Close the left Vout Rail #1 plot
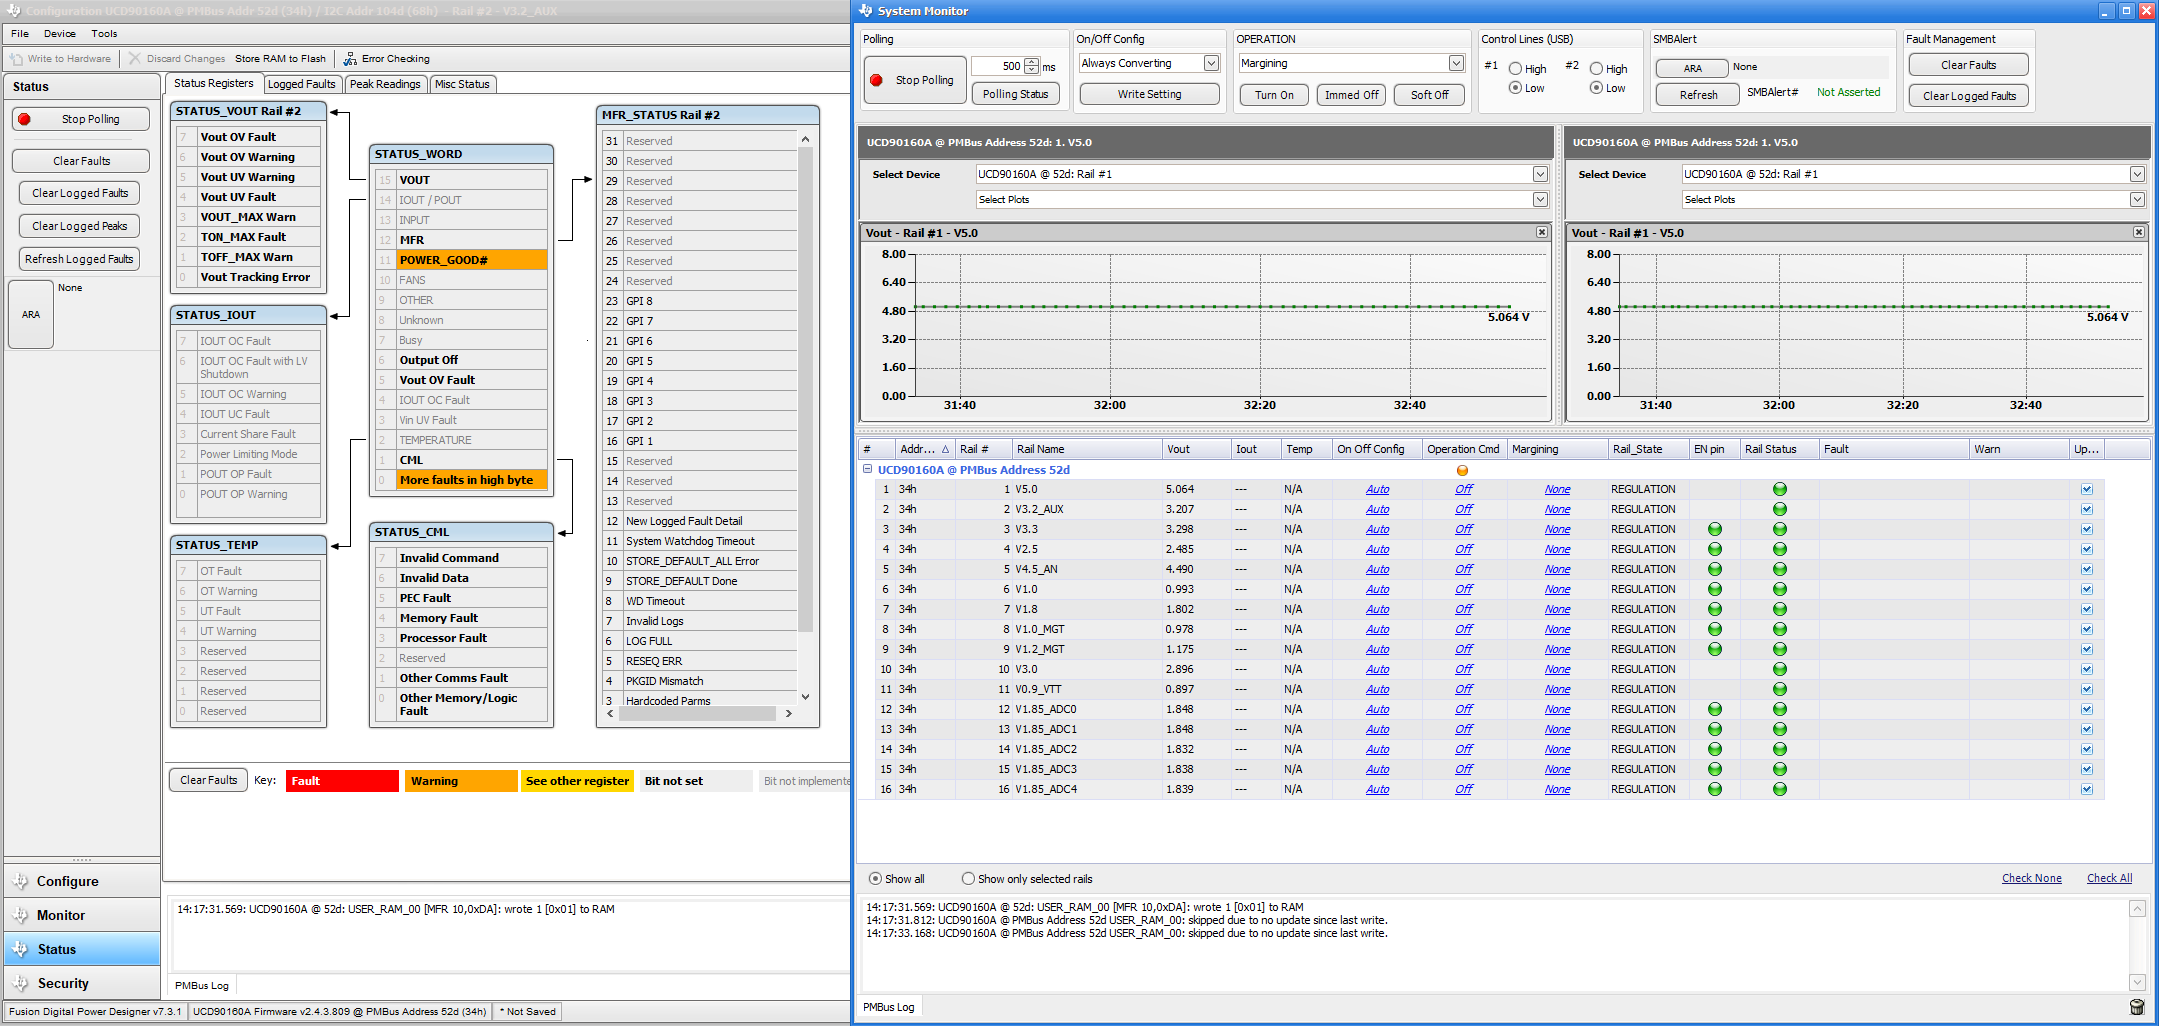Image resolution: width=2159 pixels, height=1026 pixels. click(1541, 232)
